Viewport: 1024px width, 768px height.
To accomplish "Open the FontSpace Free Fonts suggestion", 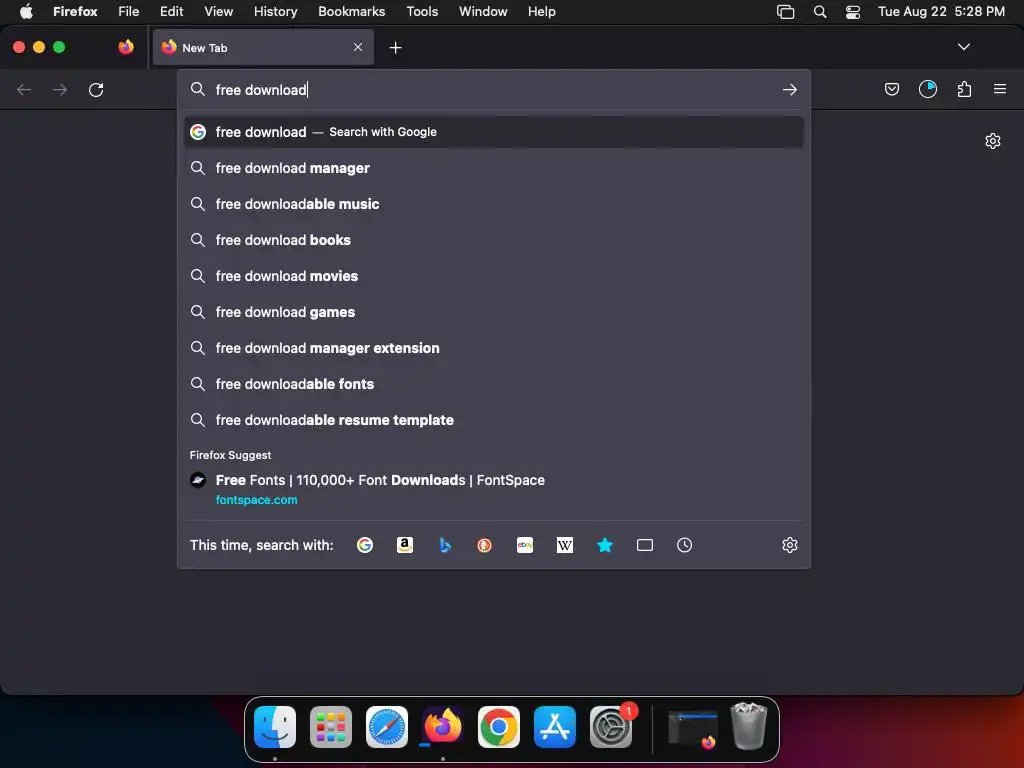I will click(494, 489).
